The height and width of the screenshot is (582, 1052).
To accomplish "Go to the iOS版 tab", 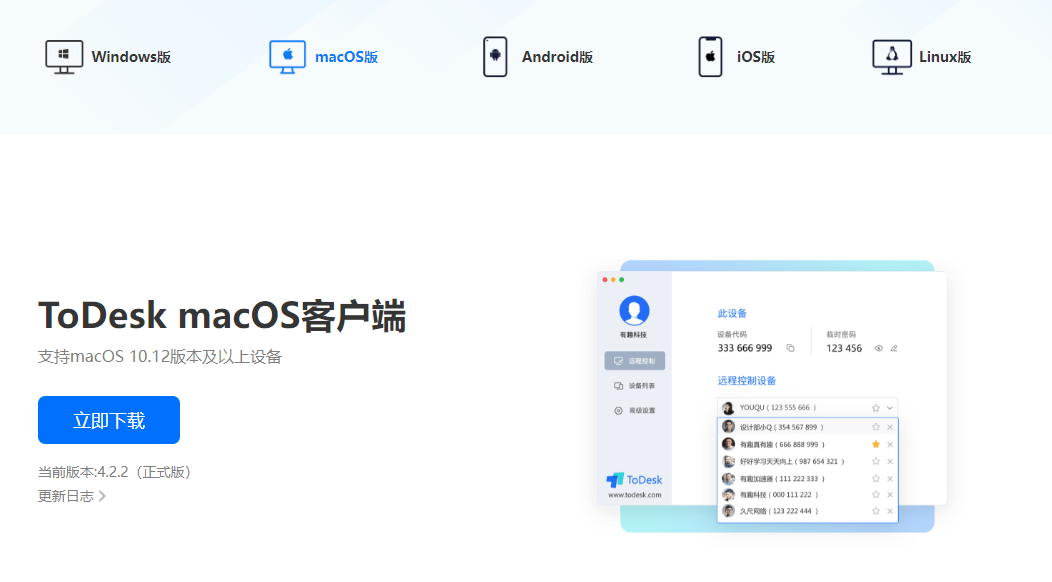I will coord(737,57).
